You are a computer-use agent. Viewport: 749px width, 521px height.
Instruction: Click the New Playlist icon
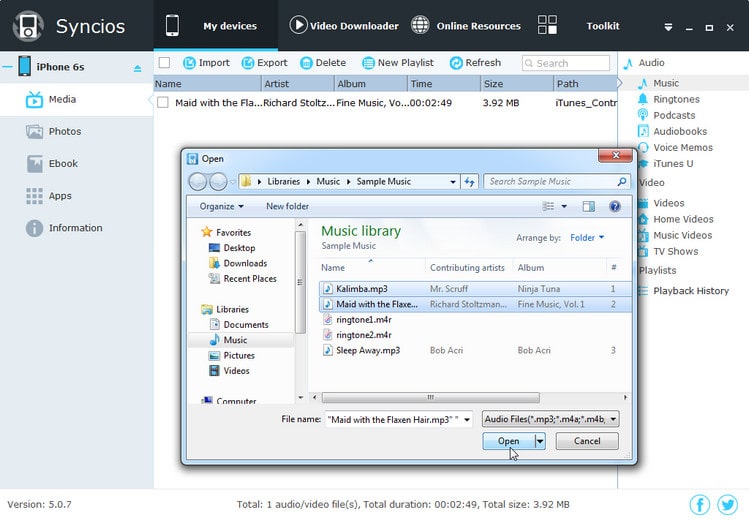(368, 63)
